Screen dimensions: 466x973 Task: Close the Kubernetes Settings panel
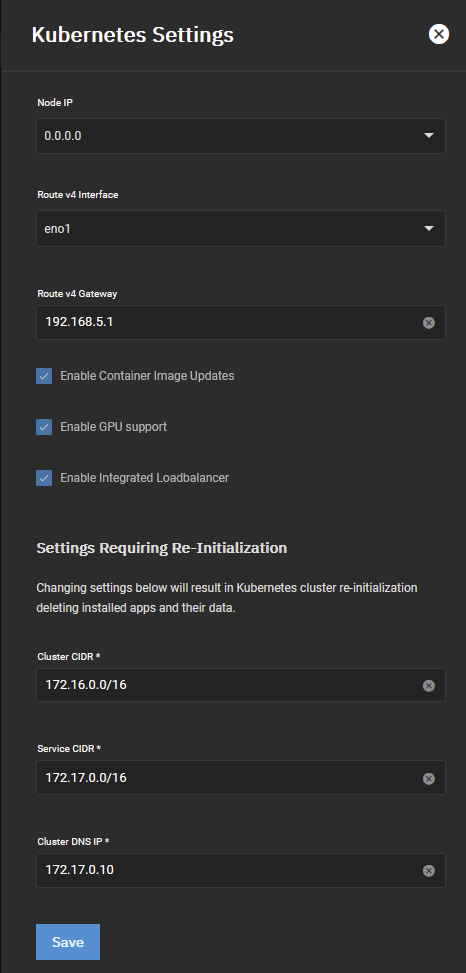(439, 34)
